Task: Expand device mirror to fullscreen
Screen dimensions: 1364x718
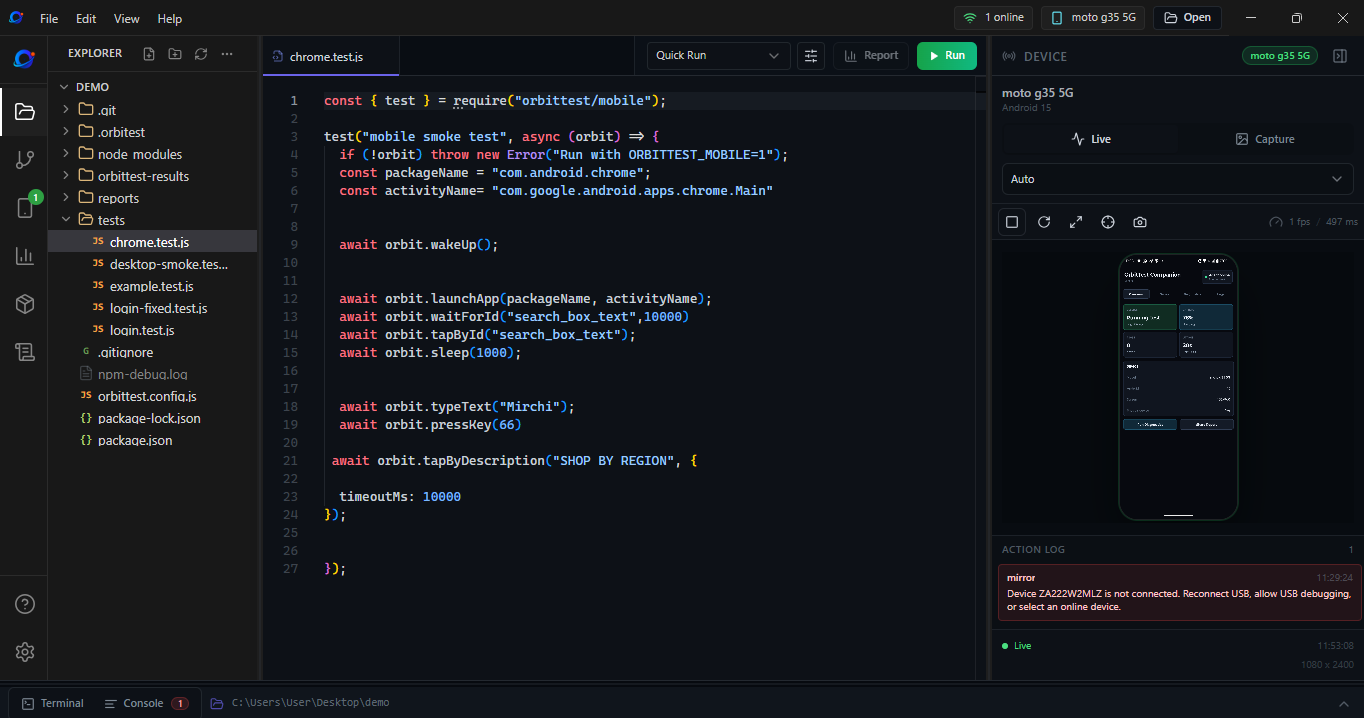Action: (x=1076, y=222)
